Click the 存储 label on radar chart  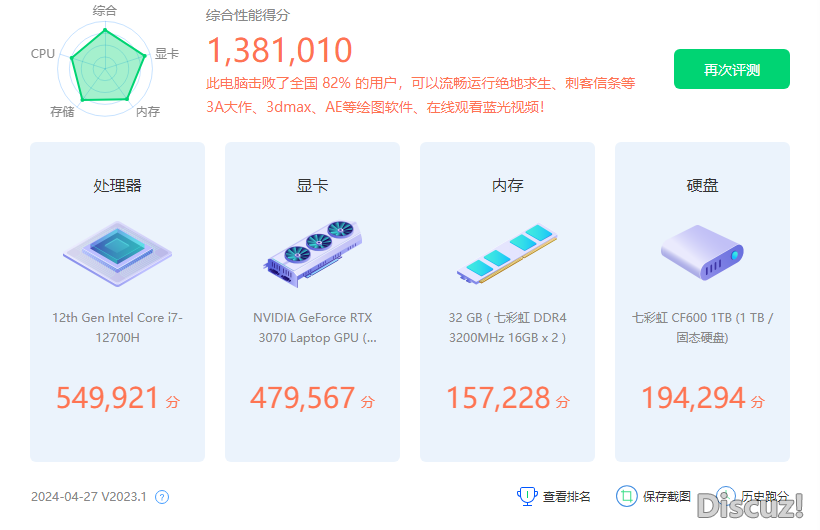(62, 111)
